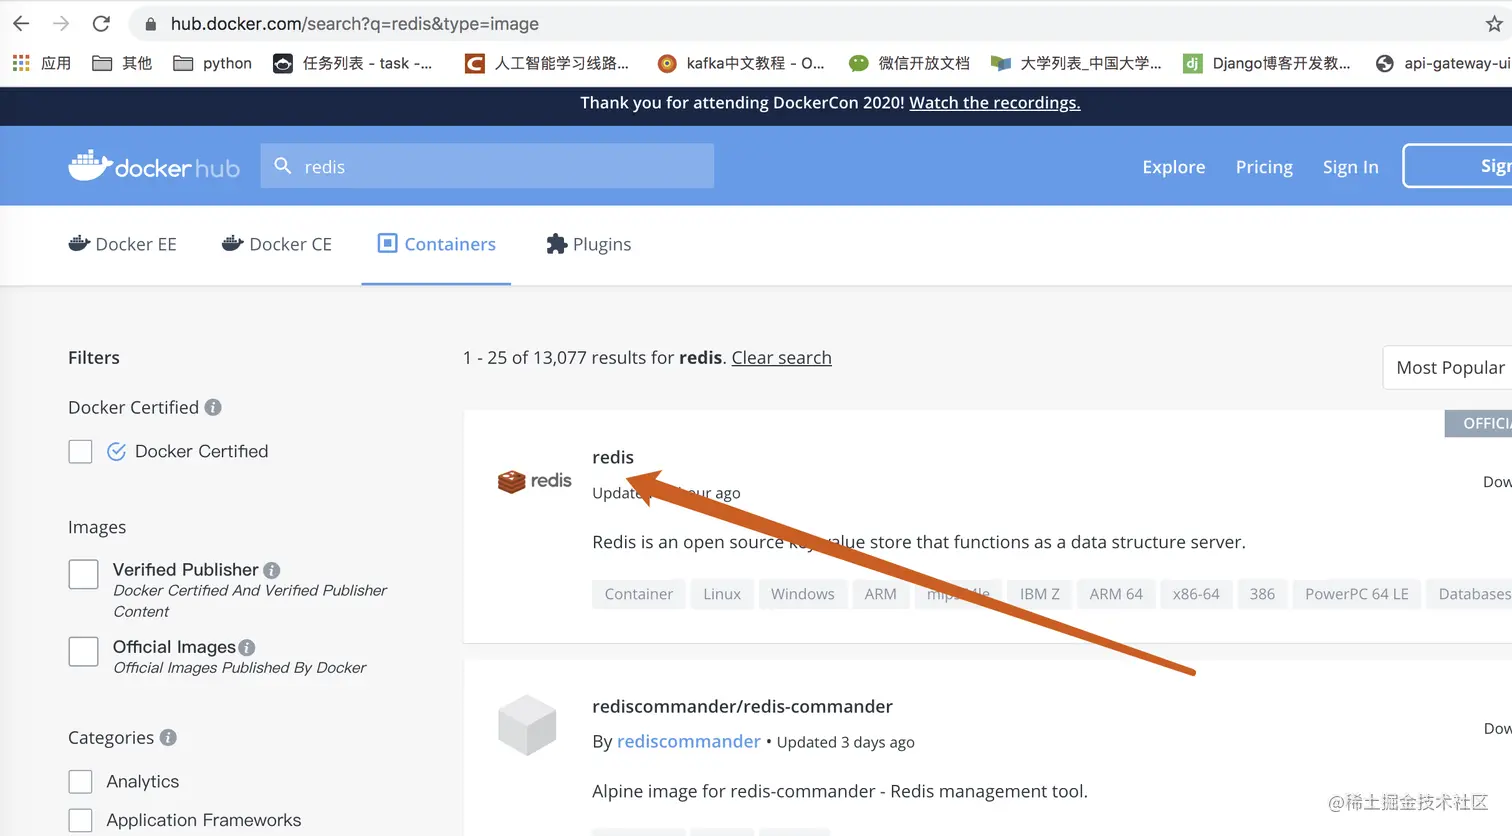Viewport: 1512px width, 836px height.
Task: Open the 任务列表 - task bookmark
Action: pyautogui.click(x=353, y=63)
